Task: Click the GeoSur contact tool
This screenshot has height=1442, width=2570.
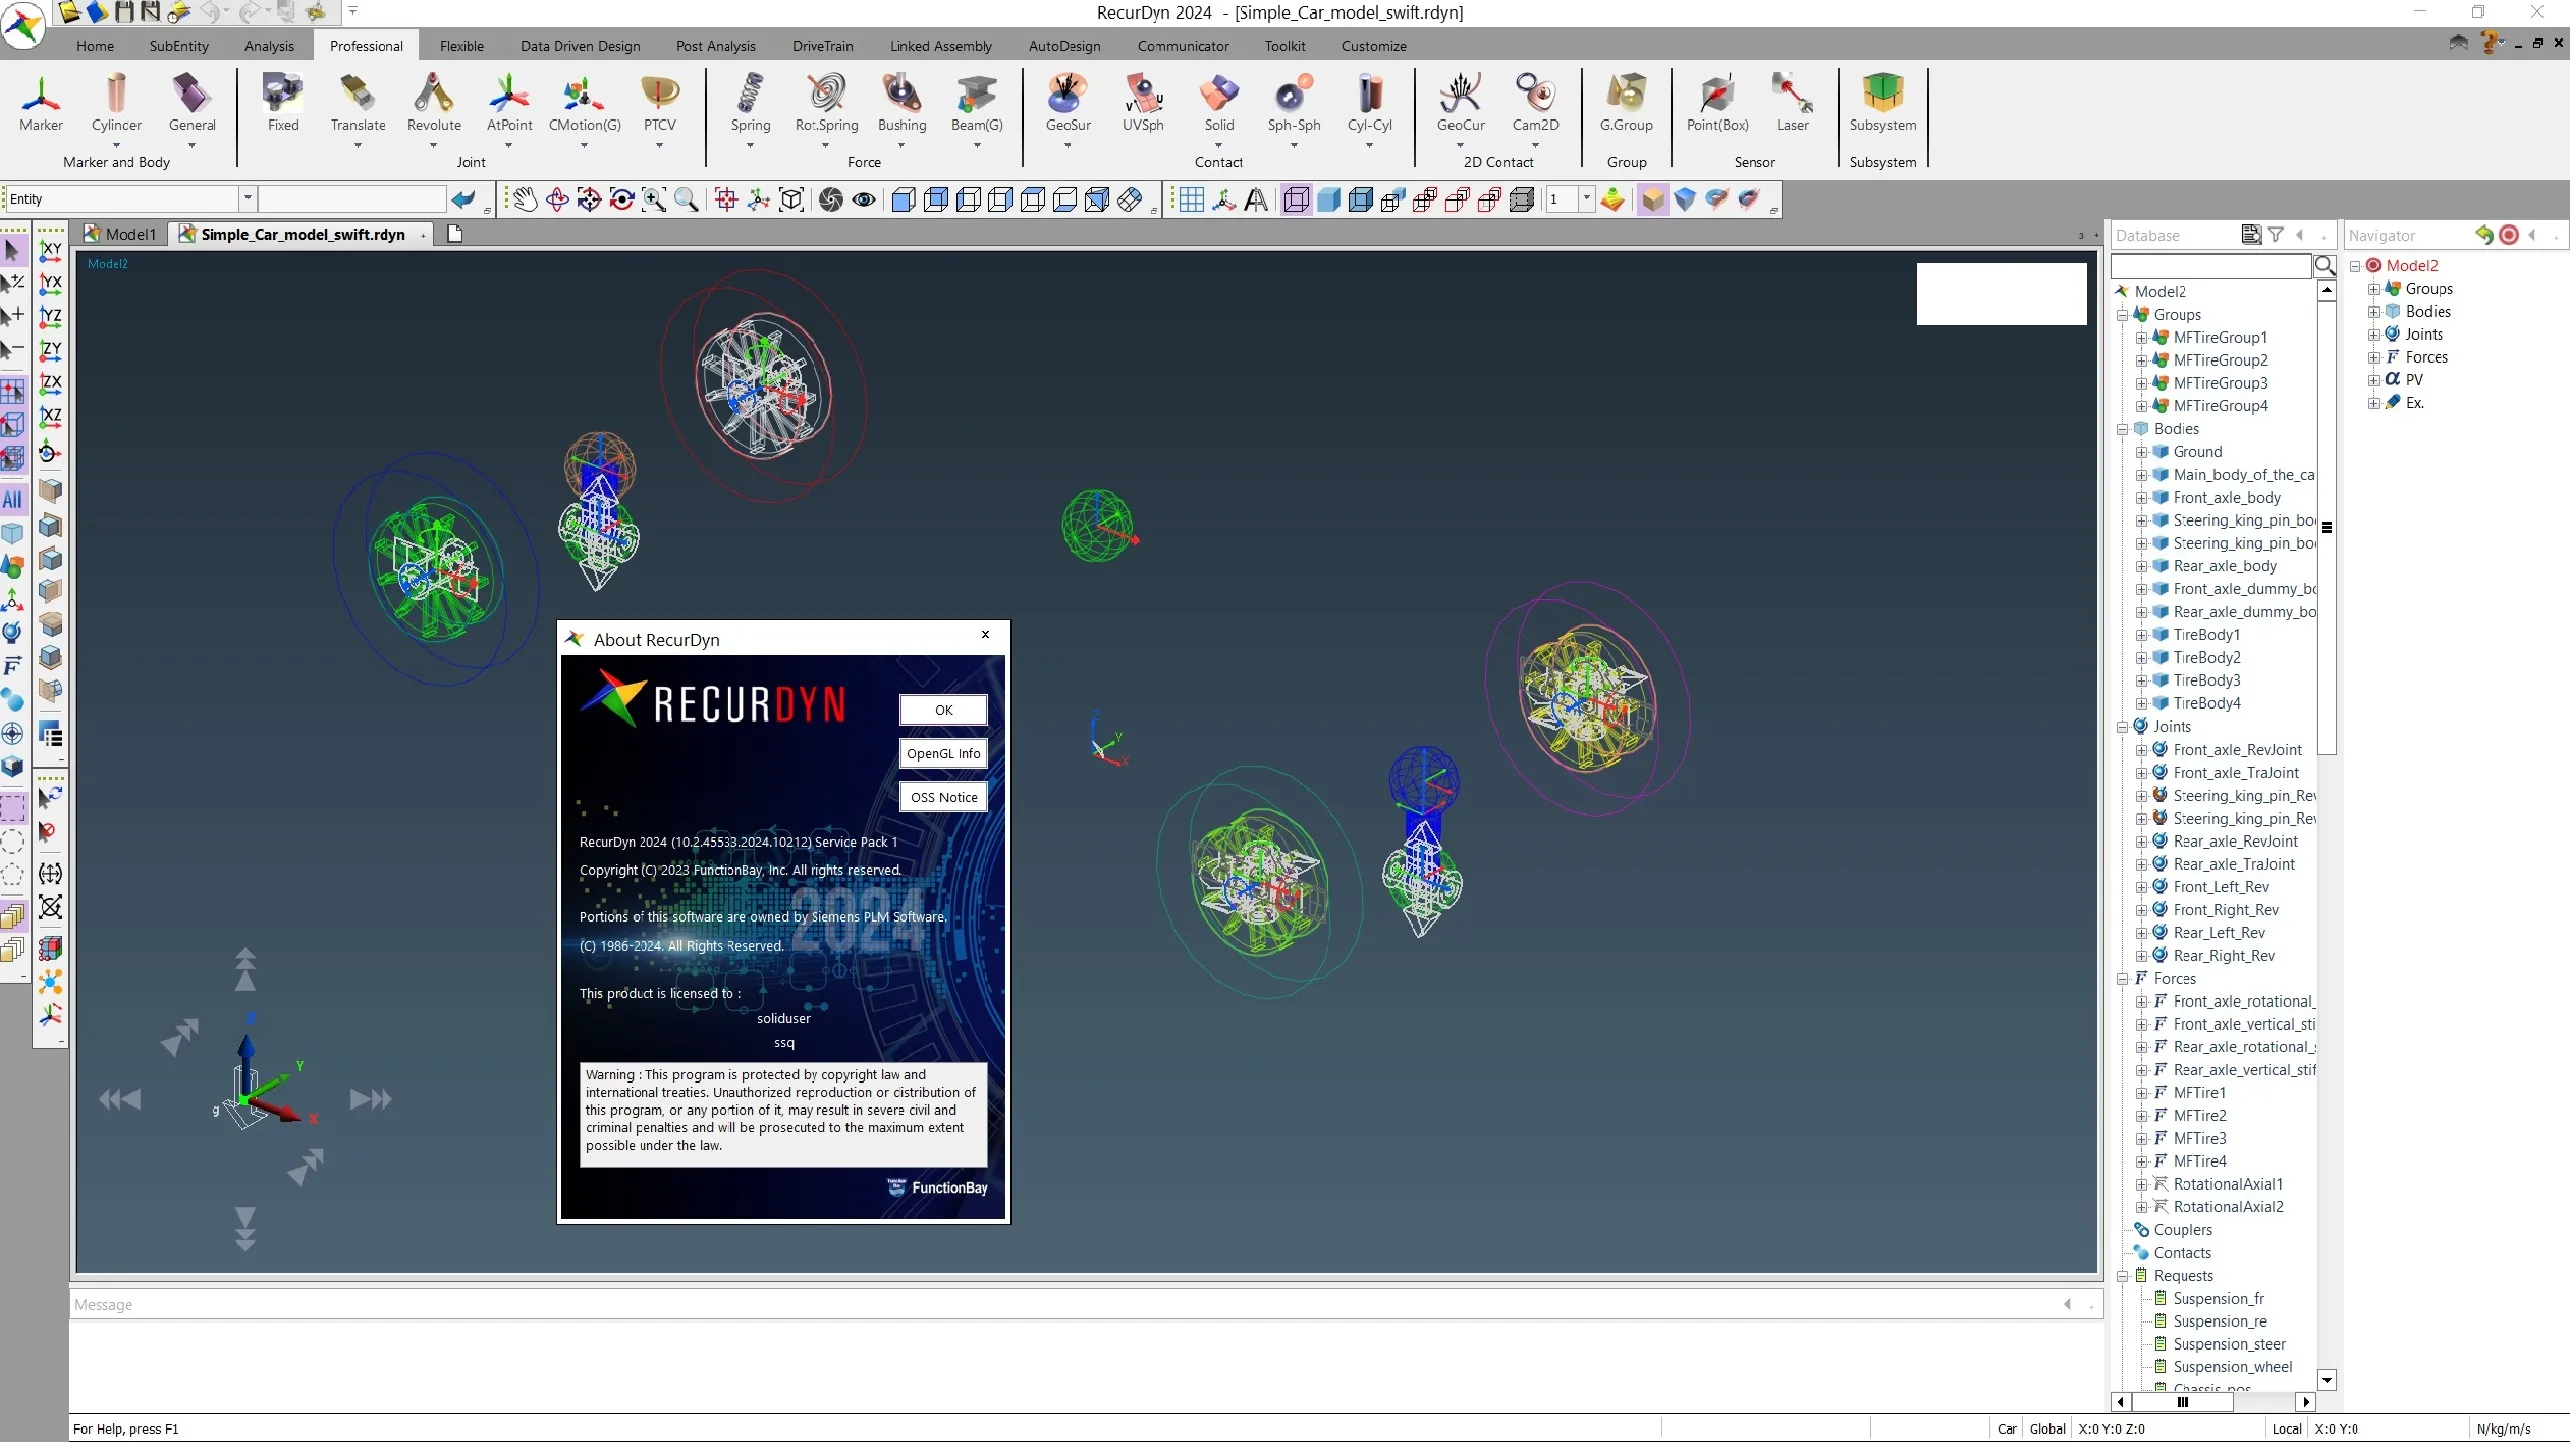Action: point(1068,103)
